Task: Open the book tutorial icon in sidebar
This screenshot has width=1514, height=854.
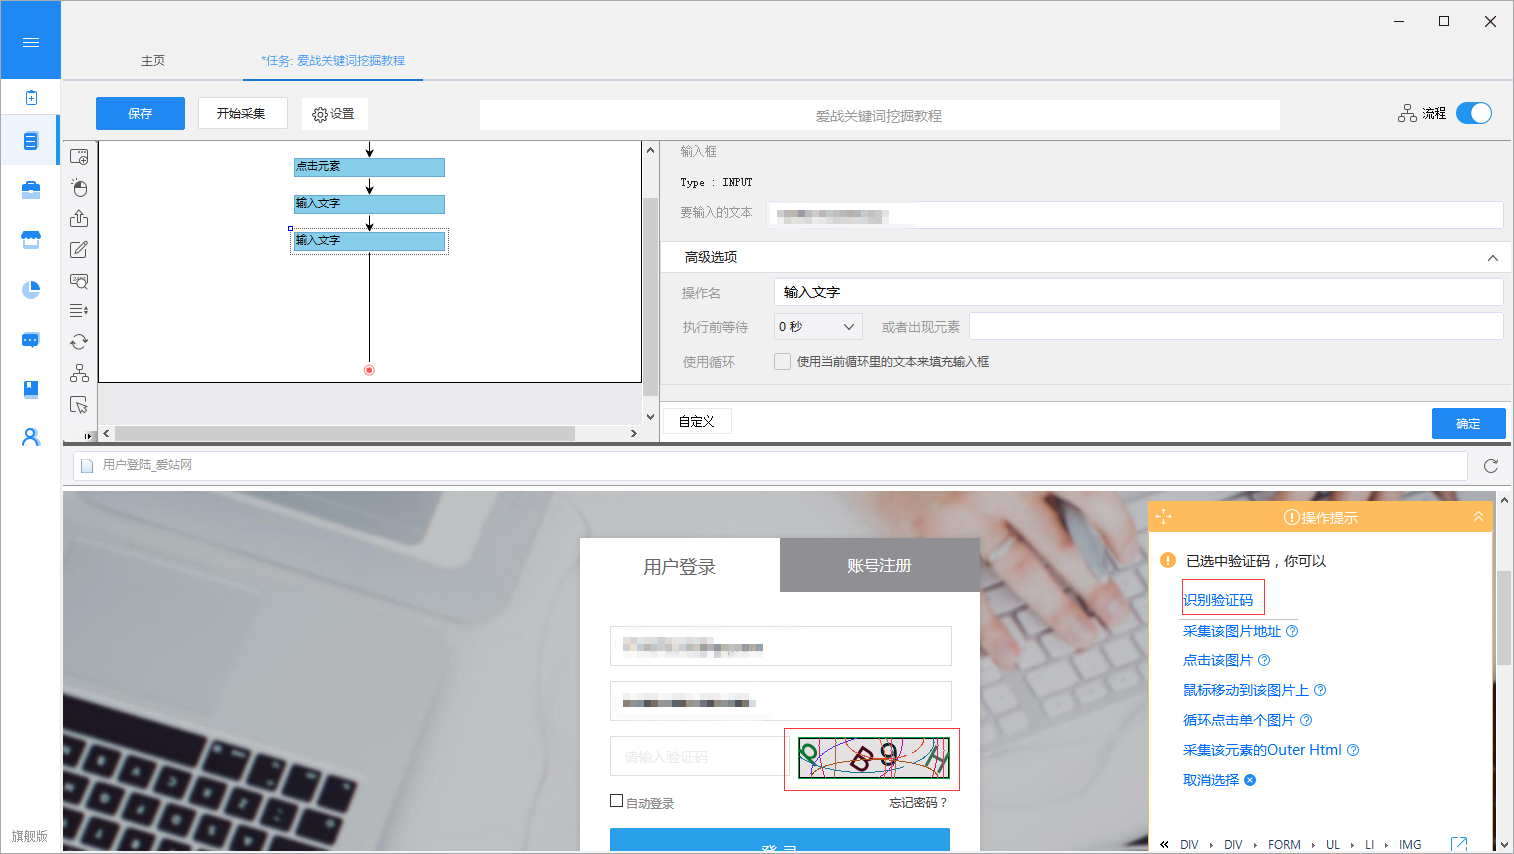Action: 31,389
